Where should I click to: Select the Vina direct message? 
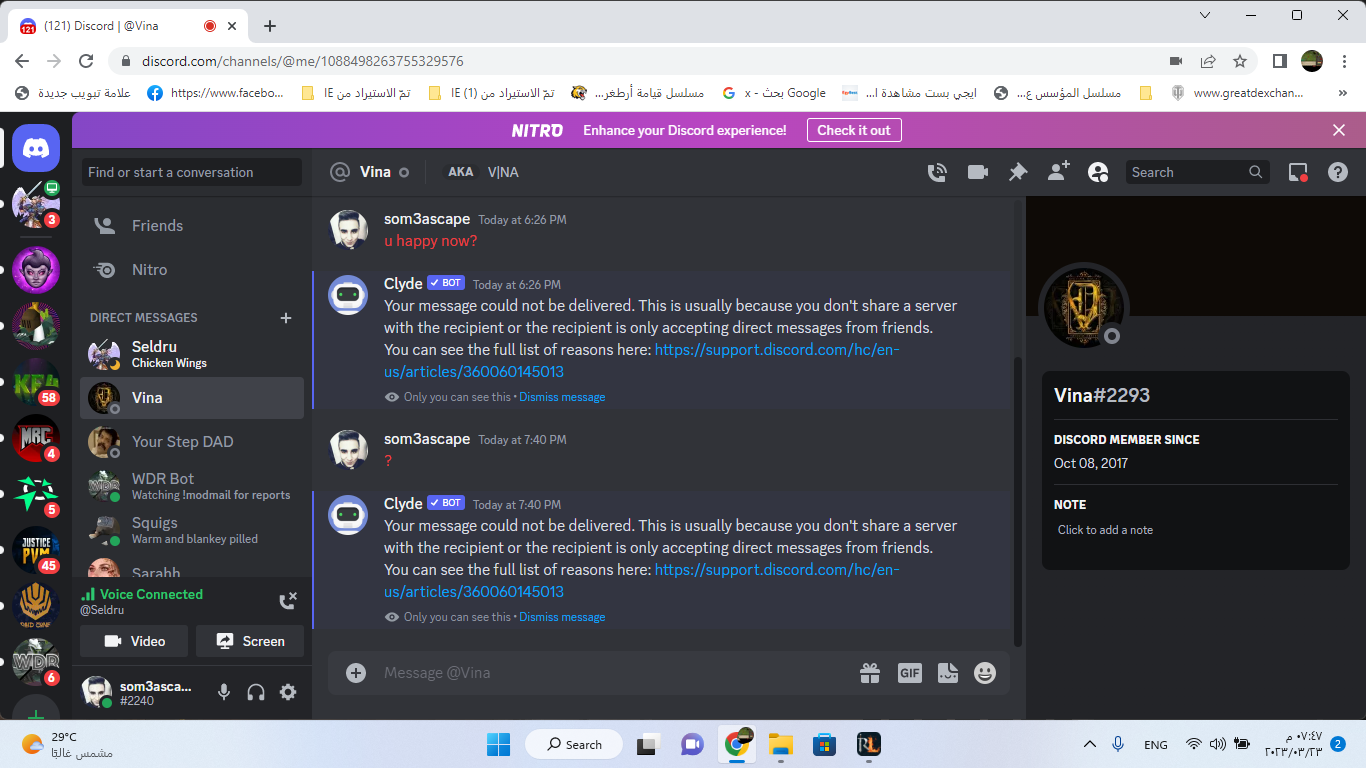pyautogui.click(x=192, y=398)
